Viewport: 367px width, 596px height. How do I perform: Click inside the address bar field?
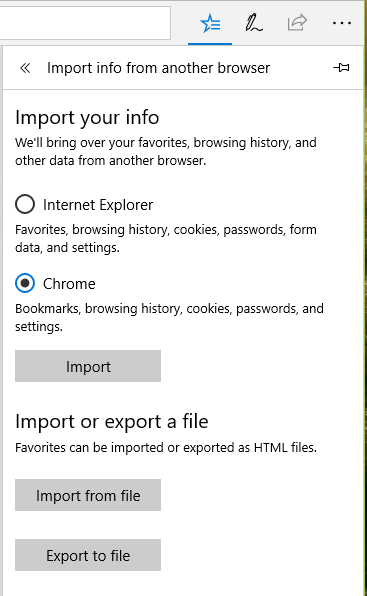click(85, 23)
